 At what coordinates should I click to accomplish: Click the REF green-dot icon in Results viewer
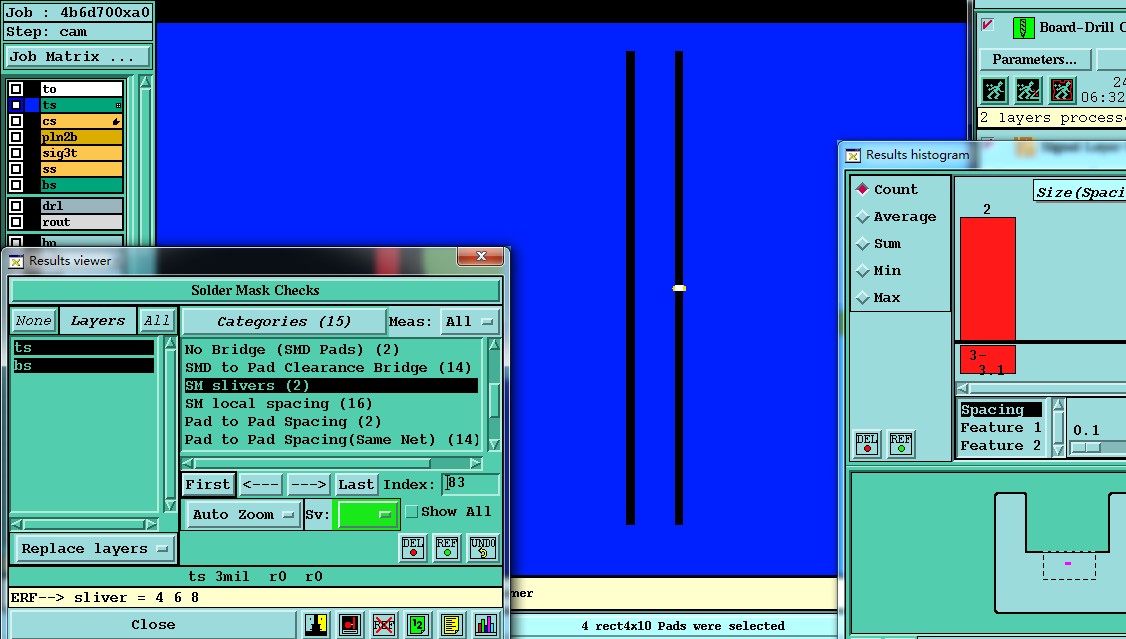tap(447, 548)
